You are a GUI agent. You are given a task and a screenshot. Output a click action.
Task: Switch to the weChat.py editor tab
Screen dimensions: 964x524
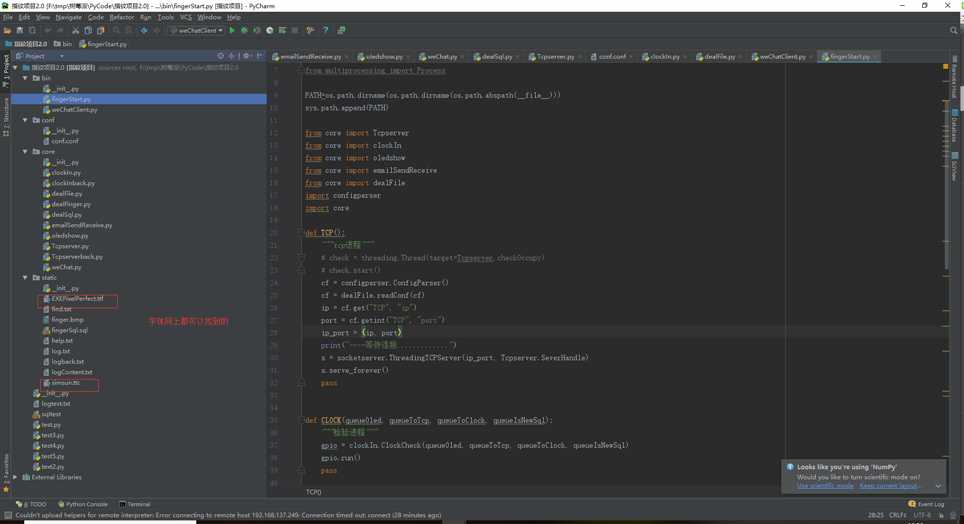click(441, 57)
